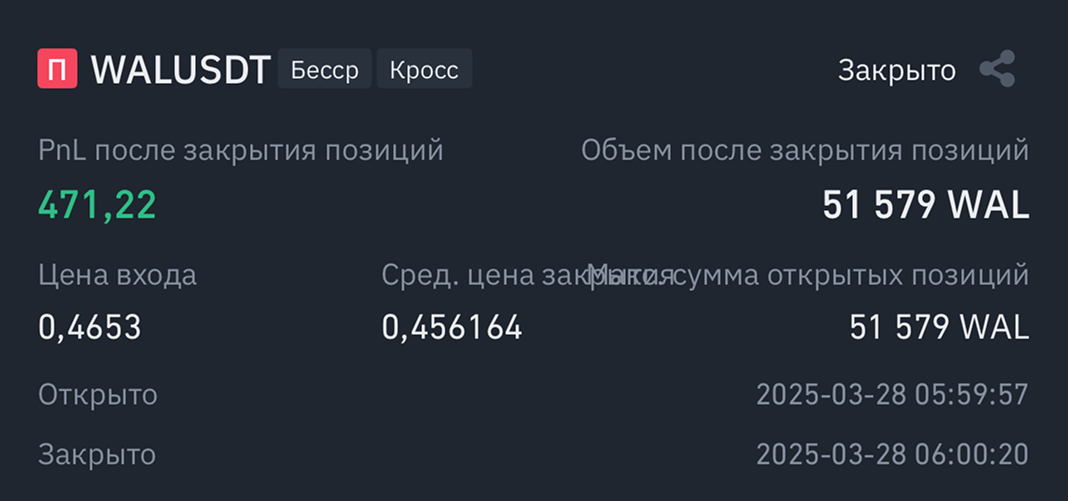Viewport: 1068px width, 501px height.
Task: Click the 0,4653 entry price value
Action: click(x=90, y=327)
